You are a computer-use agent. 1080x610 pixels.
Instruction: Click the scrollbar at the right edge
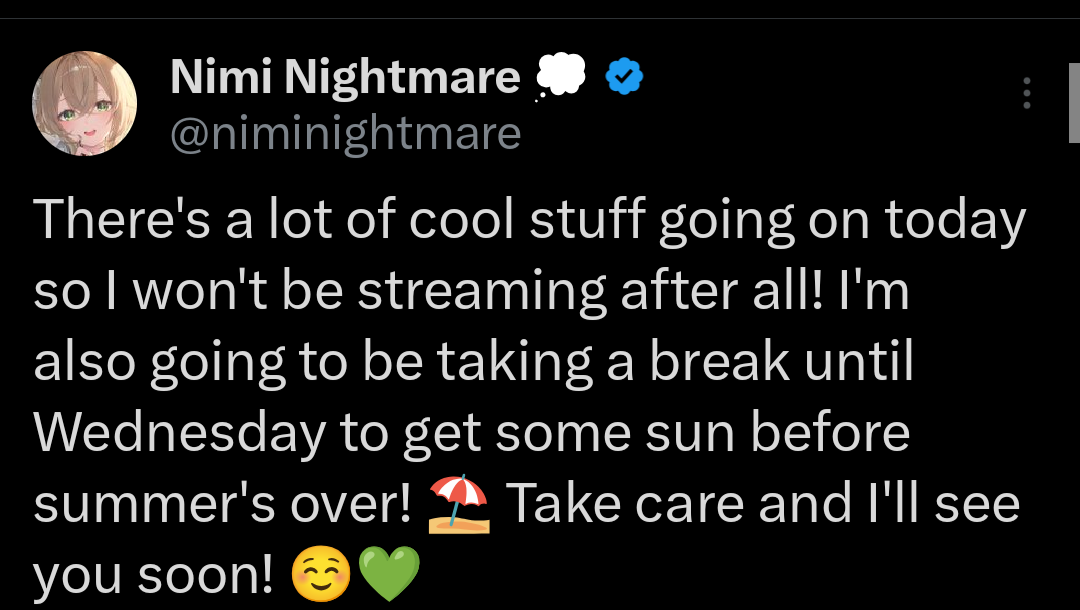tap(1074, 100)
